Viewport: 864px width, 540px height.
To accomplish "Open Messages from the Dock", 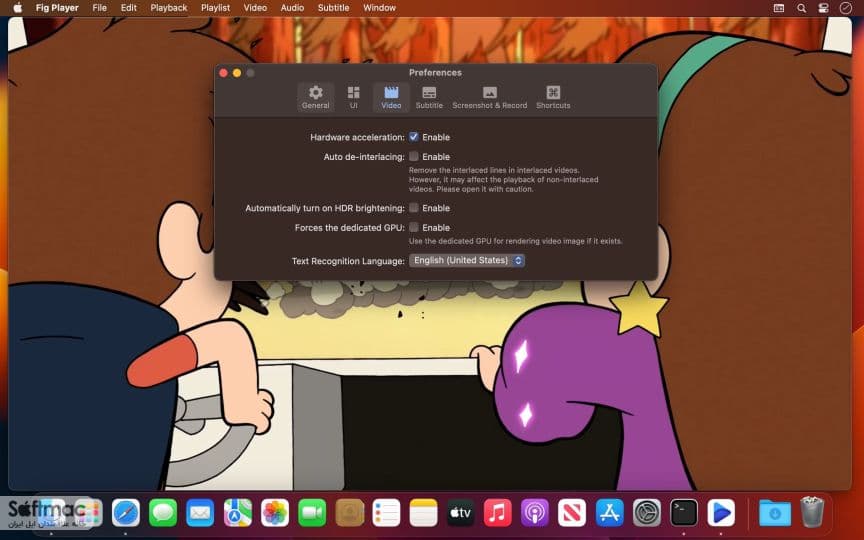I will tap(163, 513).
